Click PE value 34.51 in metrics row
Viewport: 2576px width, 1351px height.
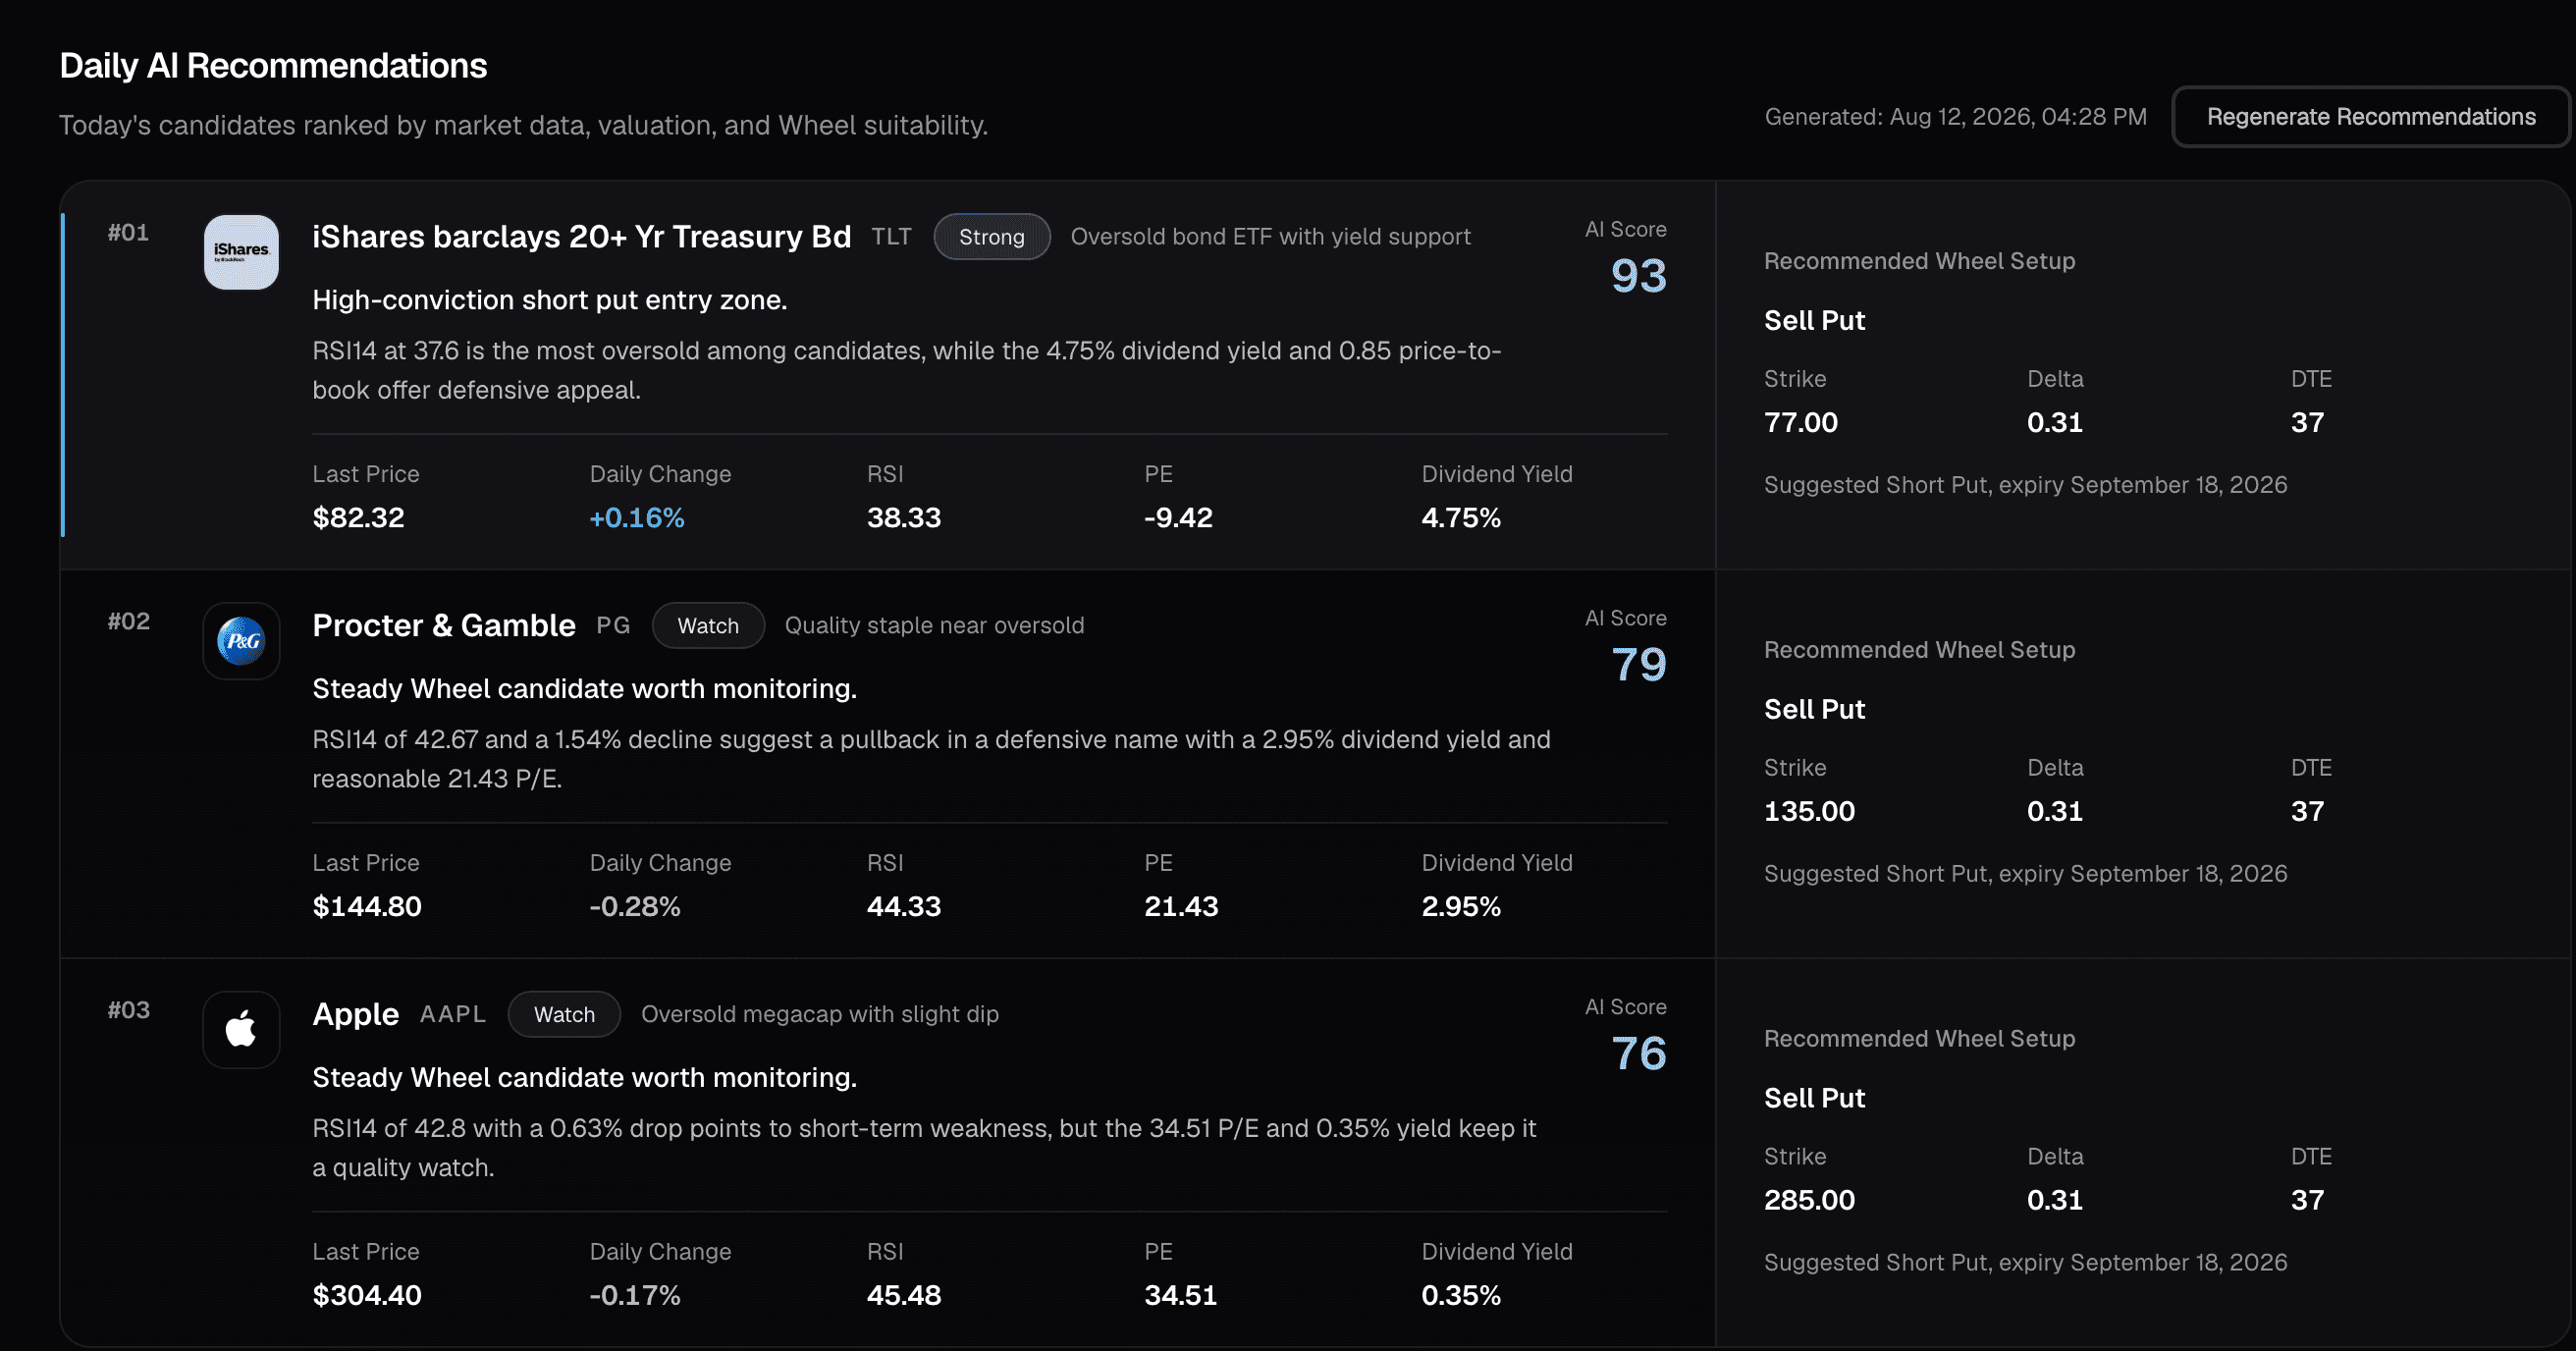pyautogui.click(x=1181, y=1296)
